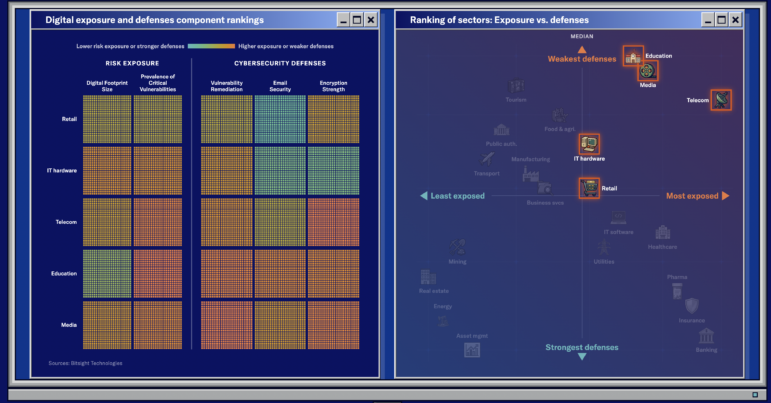The height and width of the screenshot is (403, 771).
Task: Click the Strongest defenses down arrow
Action: pos(582,356)
